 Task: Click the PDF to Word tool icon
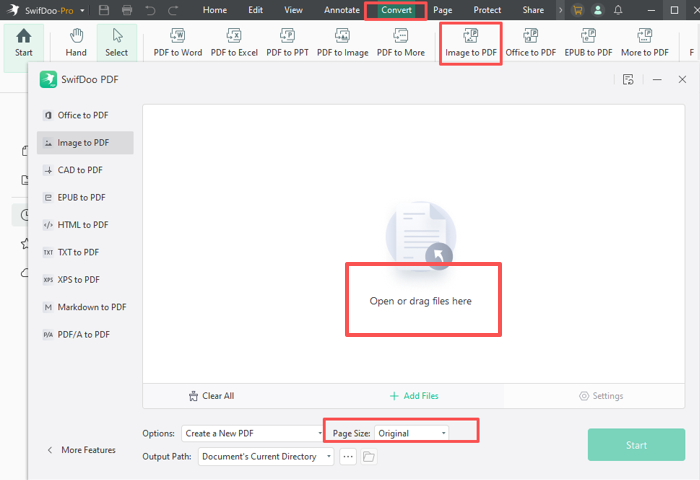click(178, 42)
